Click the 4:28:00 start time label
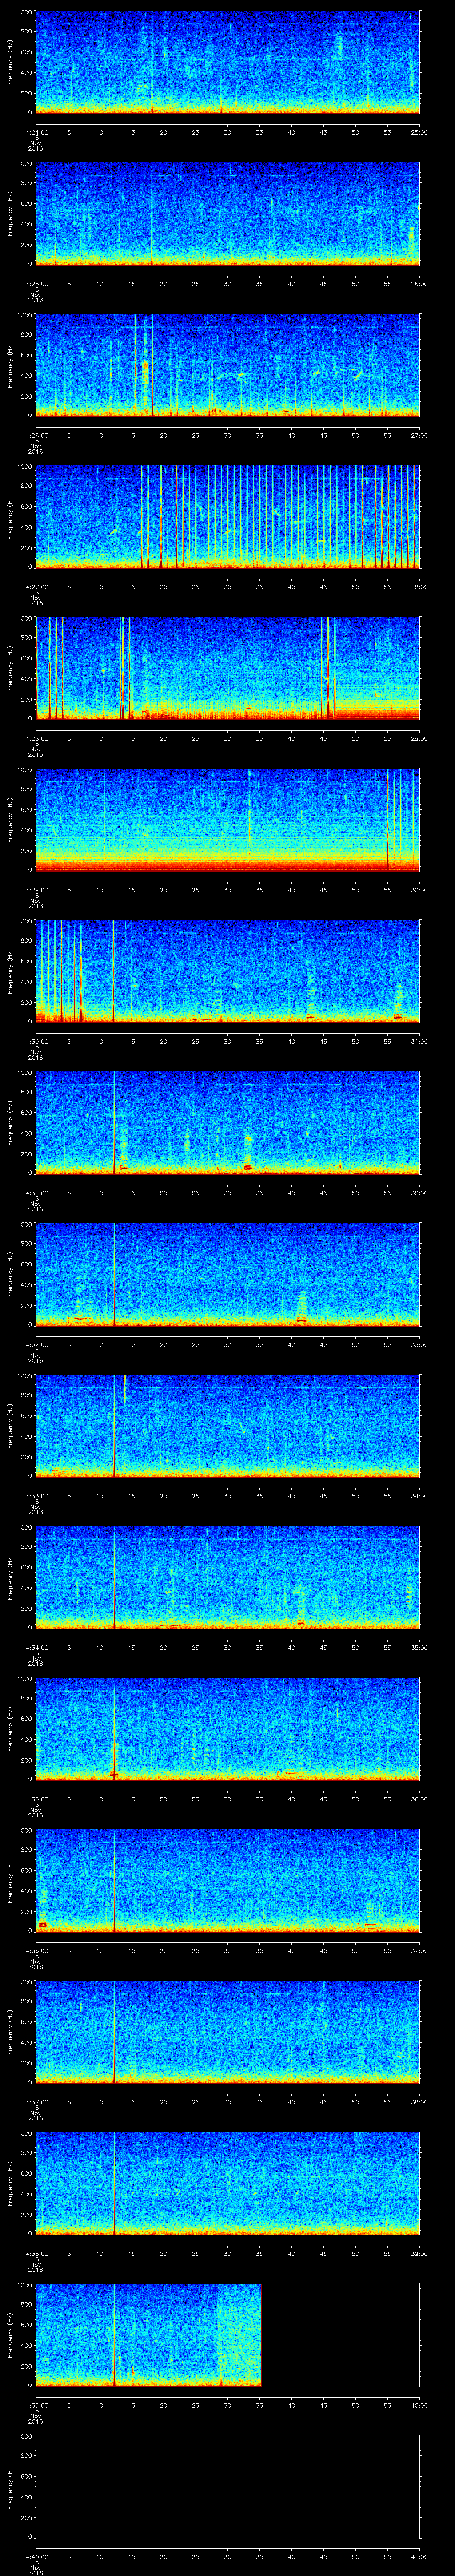Screen dimensions: 455x2576 pos(36,738)
